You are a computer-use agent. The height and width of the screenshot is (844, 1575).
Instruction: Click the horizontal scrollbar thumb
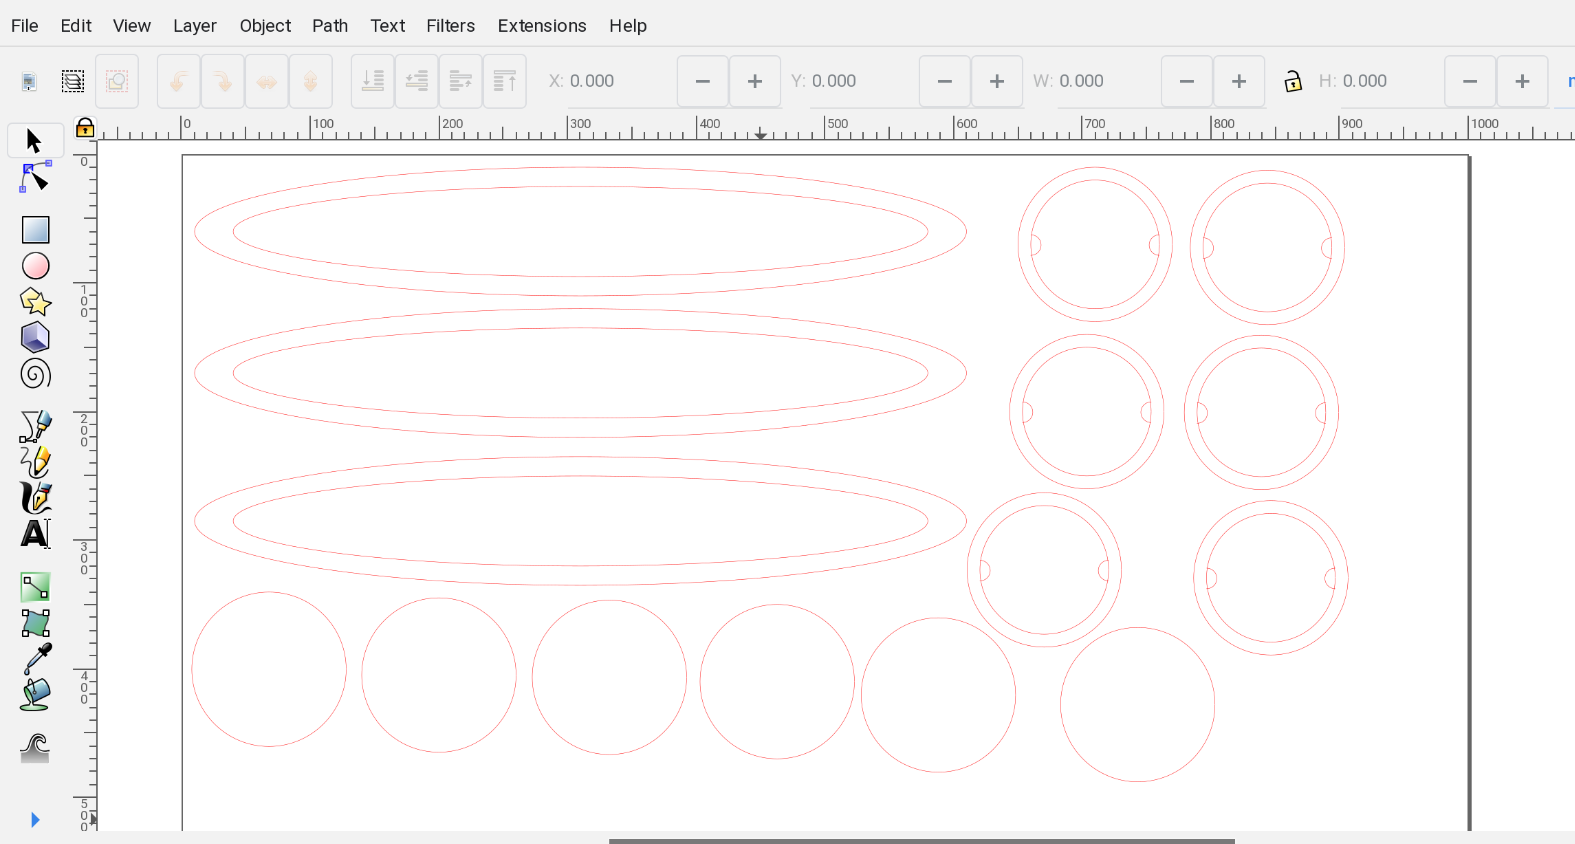pyautogui.click(x=922, y=841)
